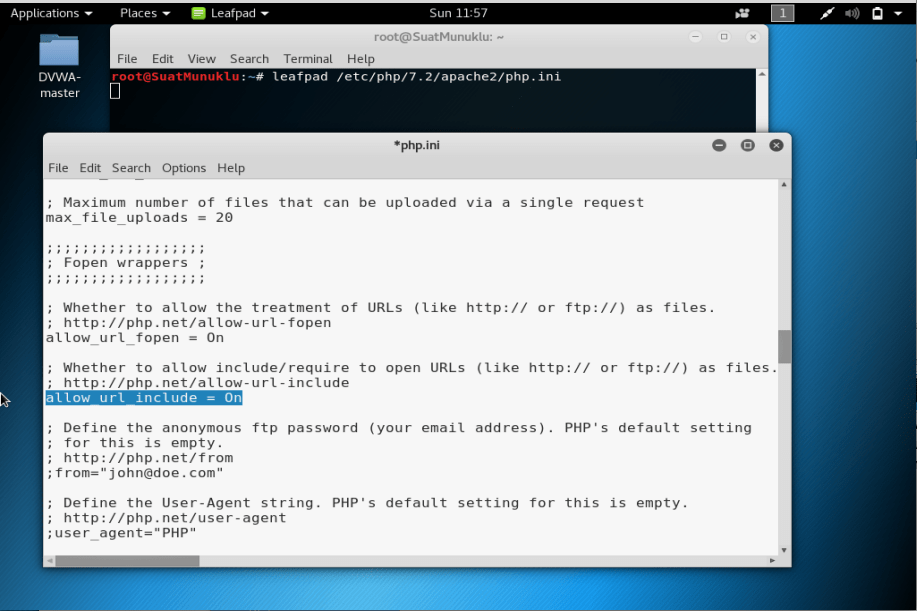Minimize the terminal window

pyautogui.click(x=695, y=37)
